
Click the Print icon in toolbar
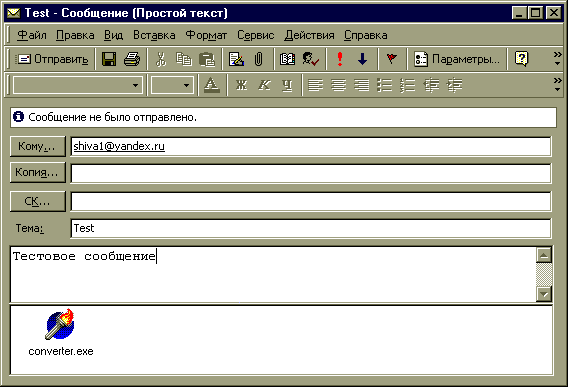132,59
